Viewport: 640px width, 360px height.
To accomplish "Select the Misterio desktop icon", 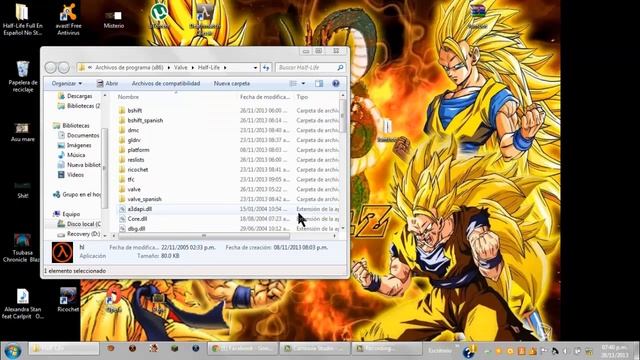I will [113, 19].
